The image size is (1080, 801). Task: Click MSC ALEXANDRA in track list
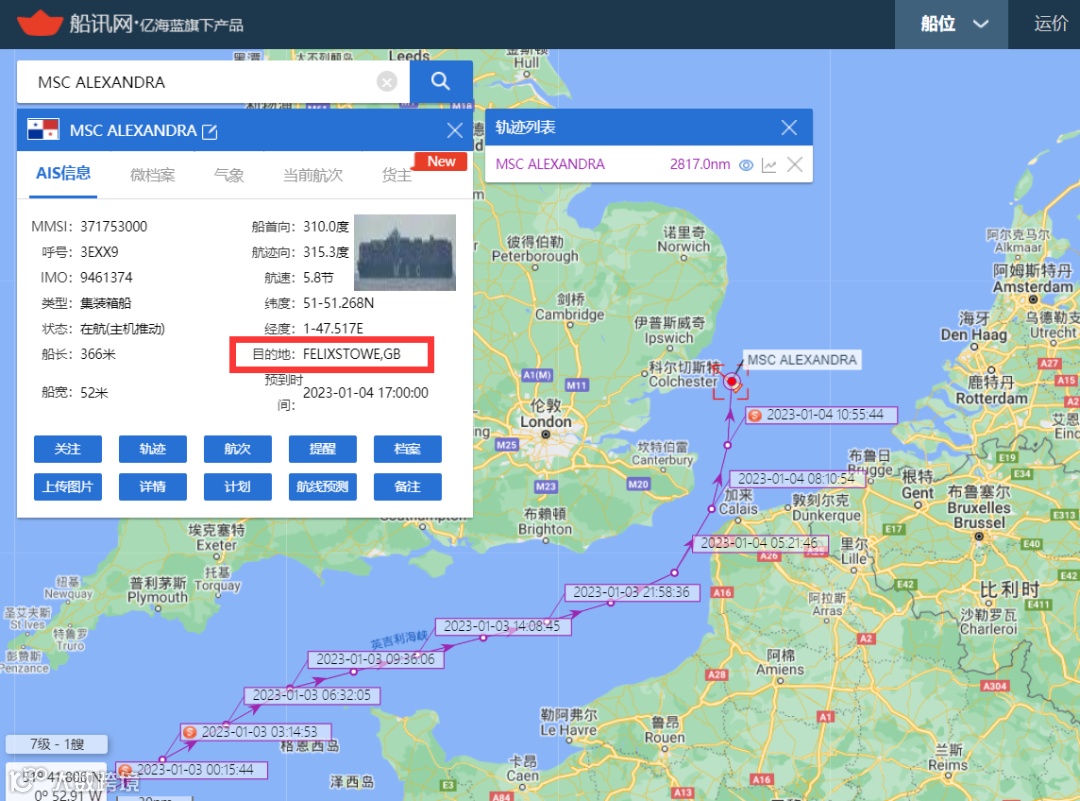click(550, 165)
